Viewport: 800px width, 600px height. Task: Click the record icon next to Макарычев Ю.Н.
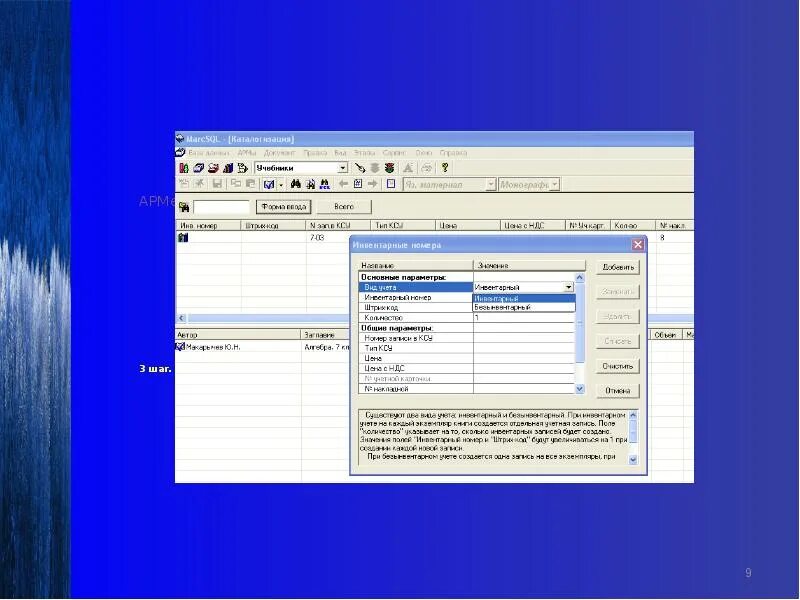tap(180, 347)
